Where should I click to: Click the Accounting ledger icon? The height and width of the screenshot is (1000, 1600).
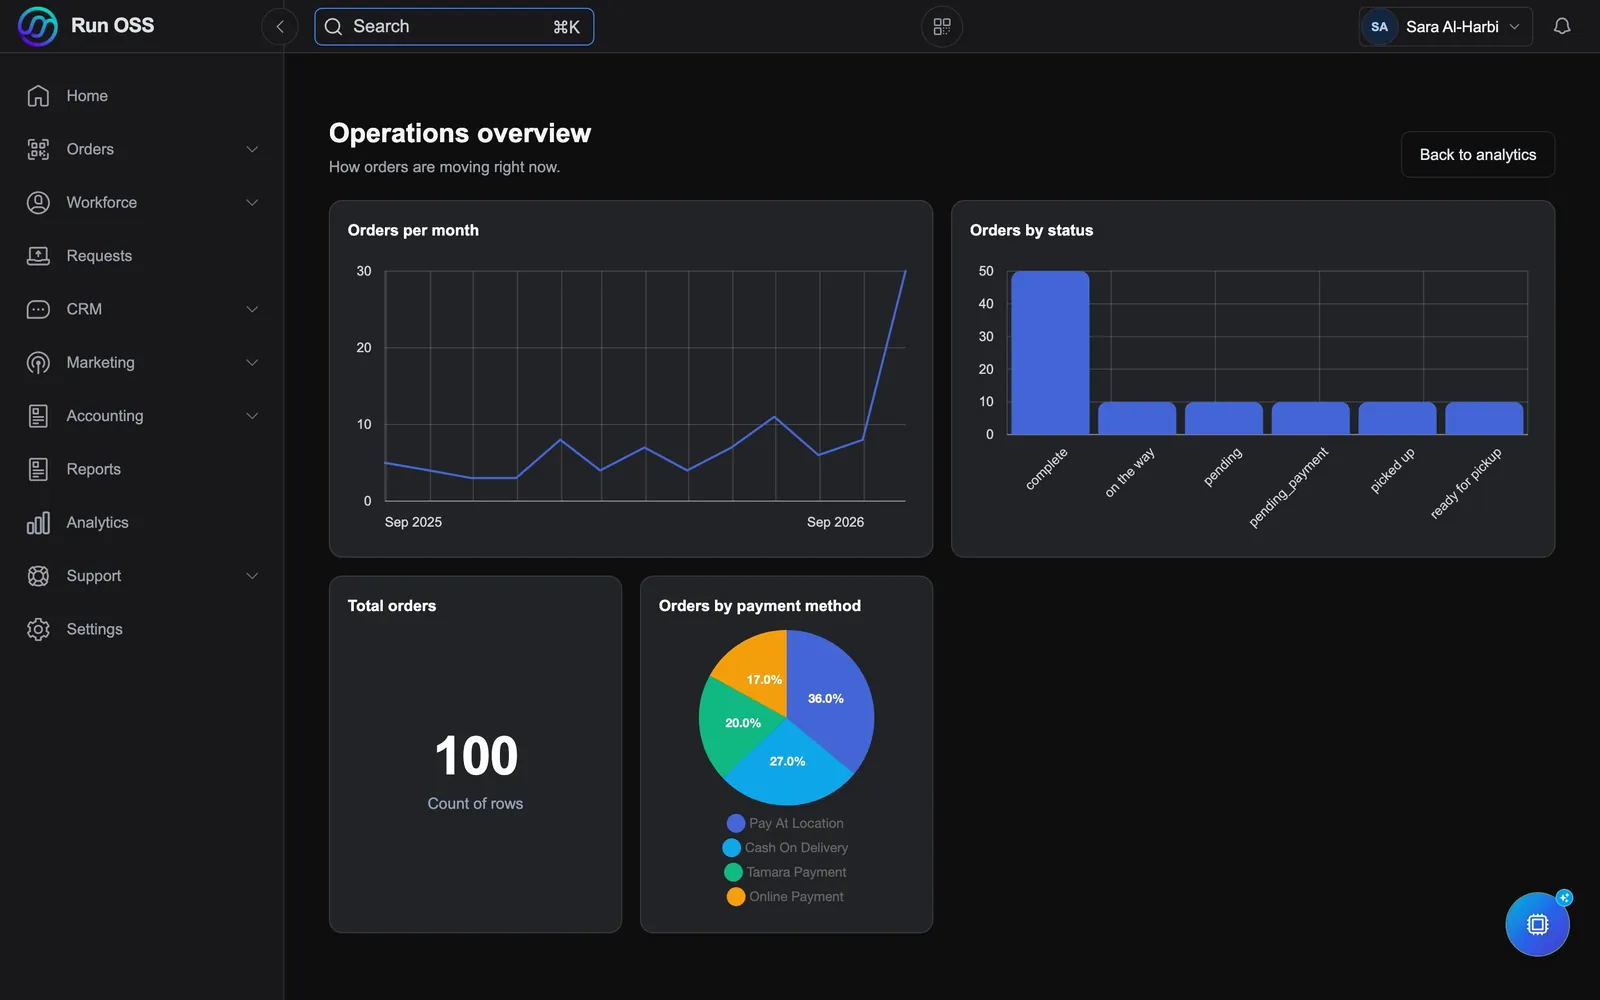[x=38, y=416]
